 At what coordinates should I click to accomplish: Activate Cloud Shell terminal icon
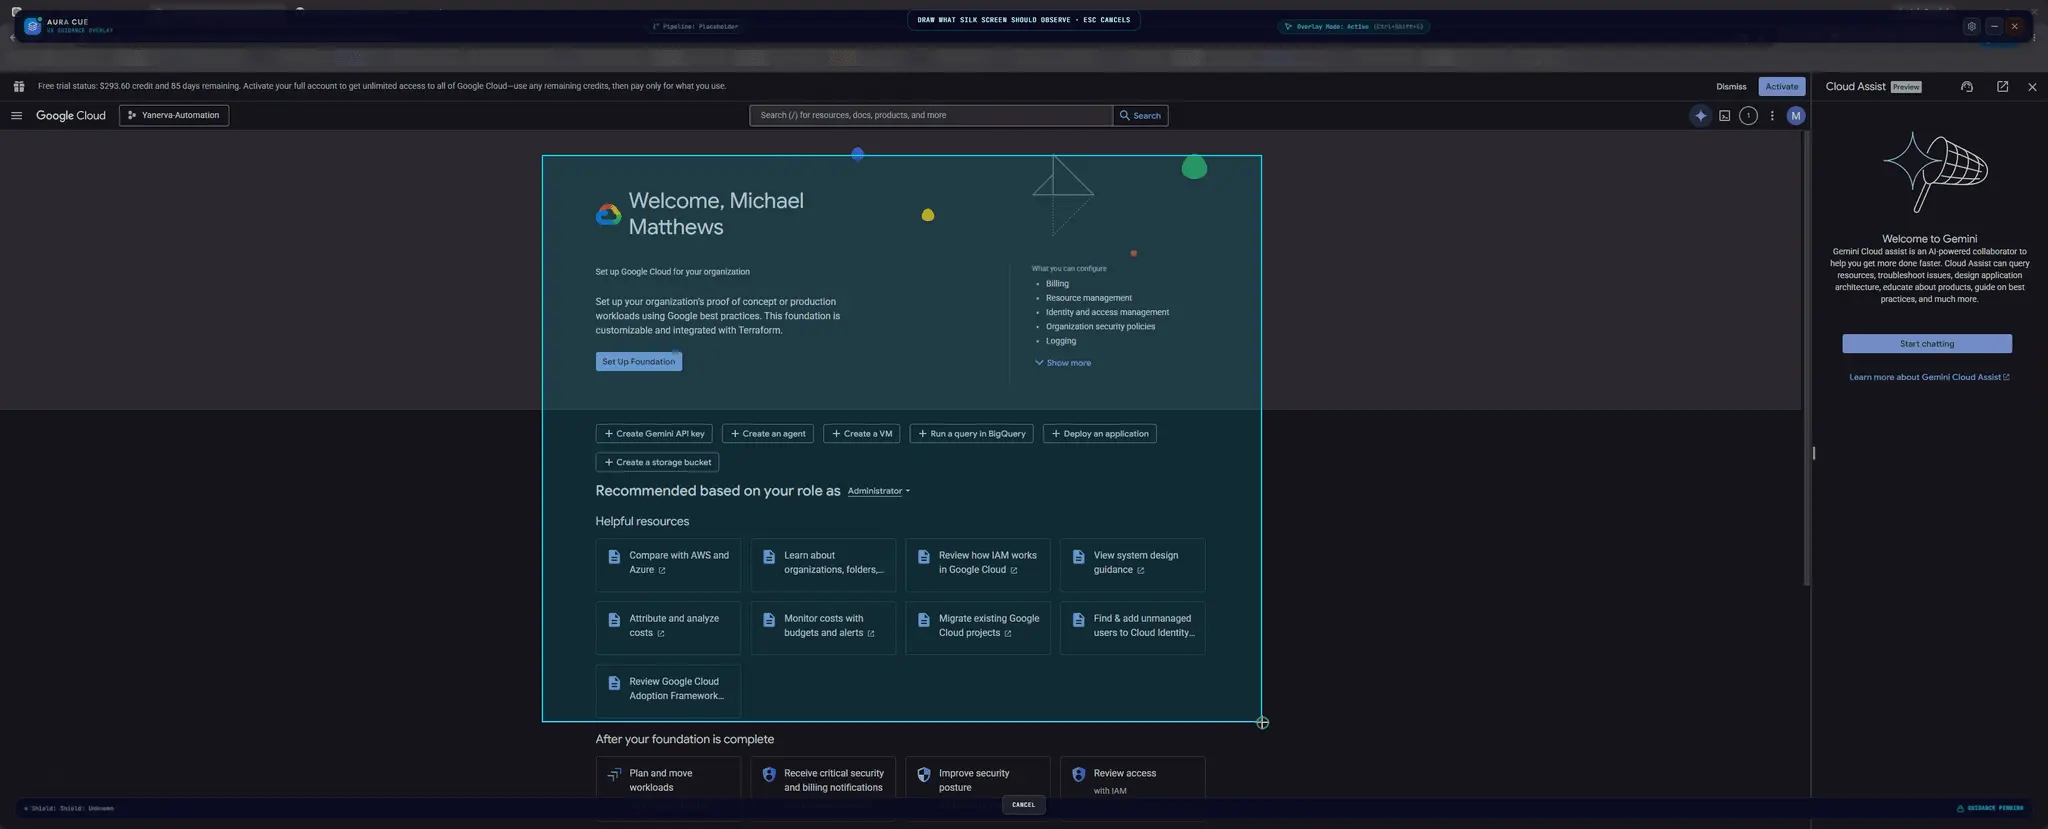(1724, 116)
